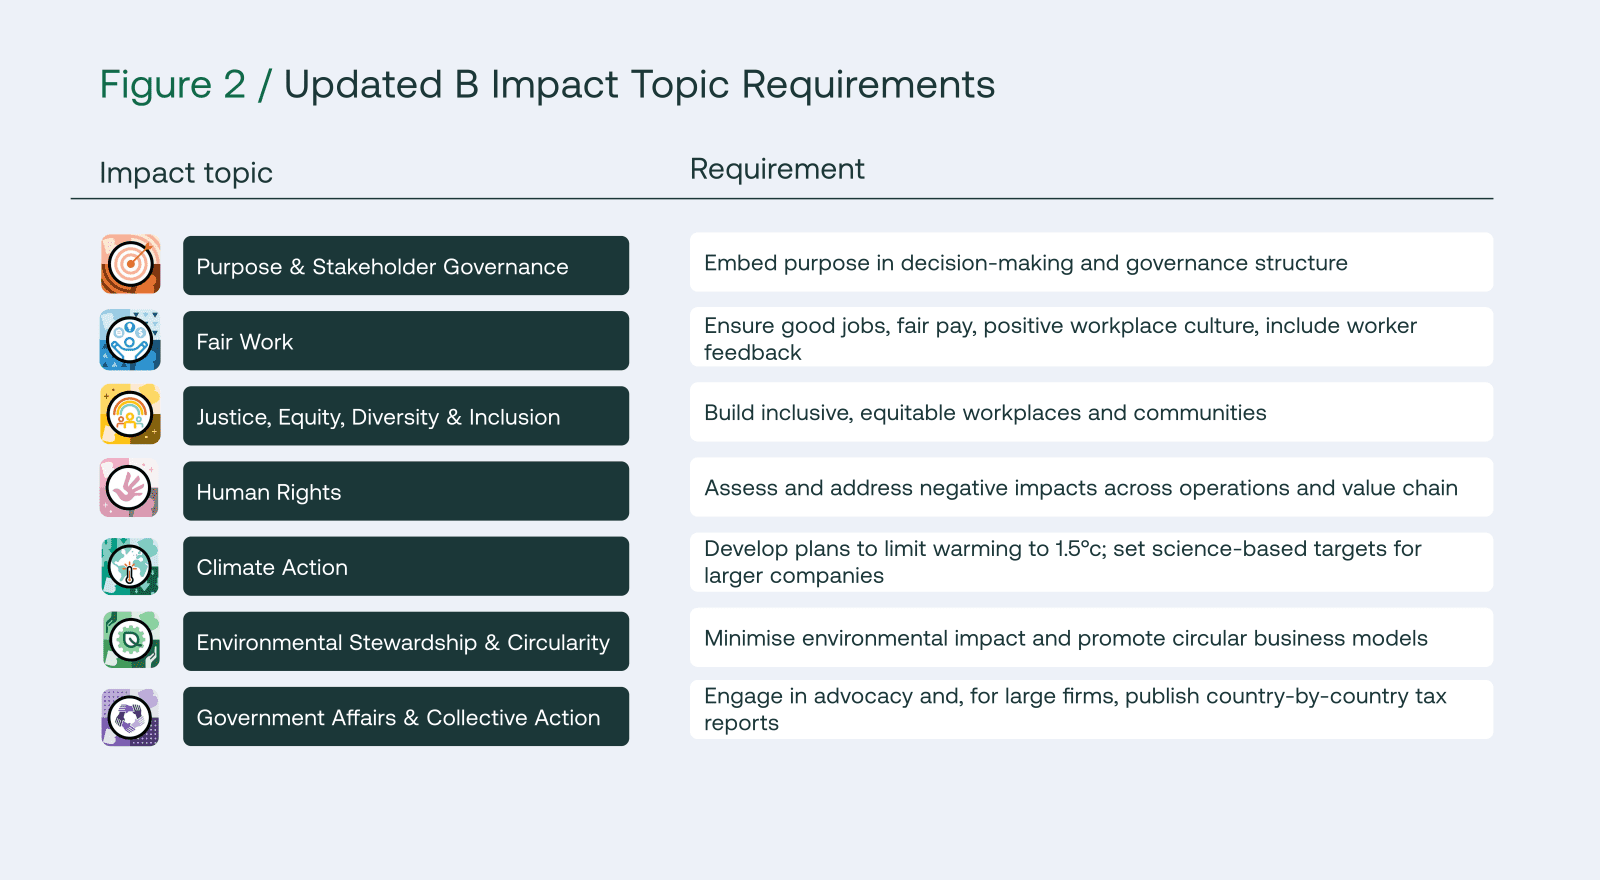Click the 'Develop plans to limit warming' requirement text
Screen dimensions: 1600x880
(1062, 562)
